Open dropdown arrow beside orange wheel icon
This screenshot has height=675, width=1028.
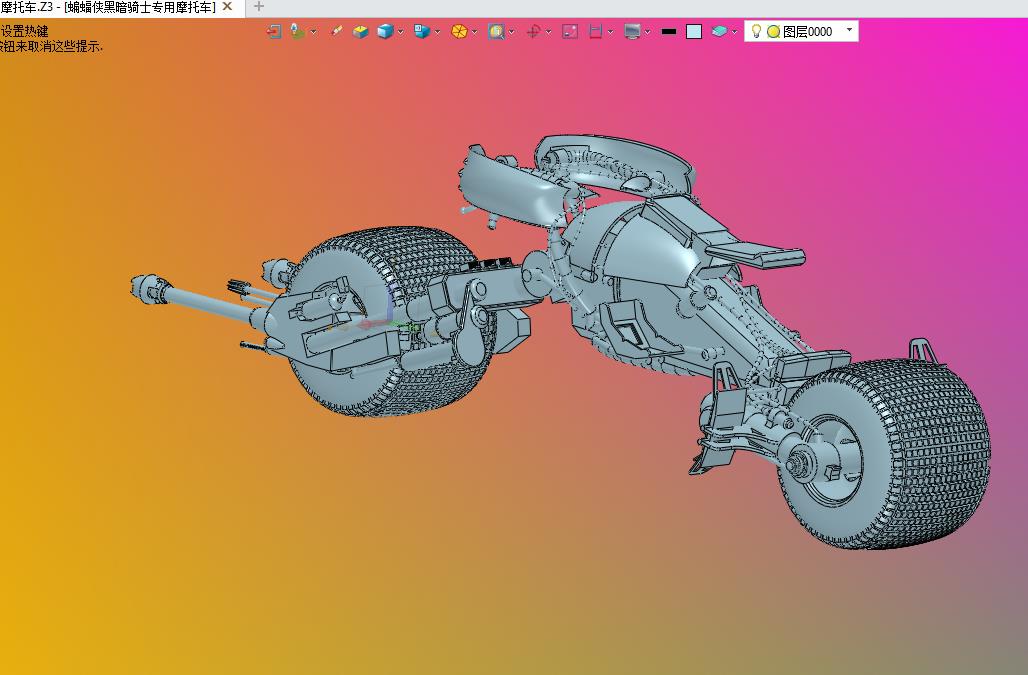point(474,31)
